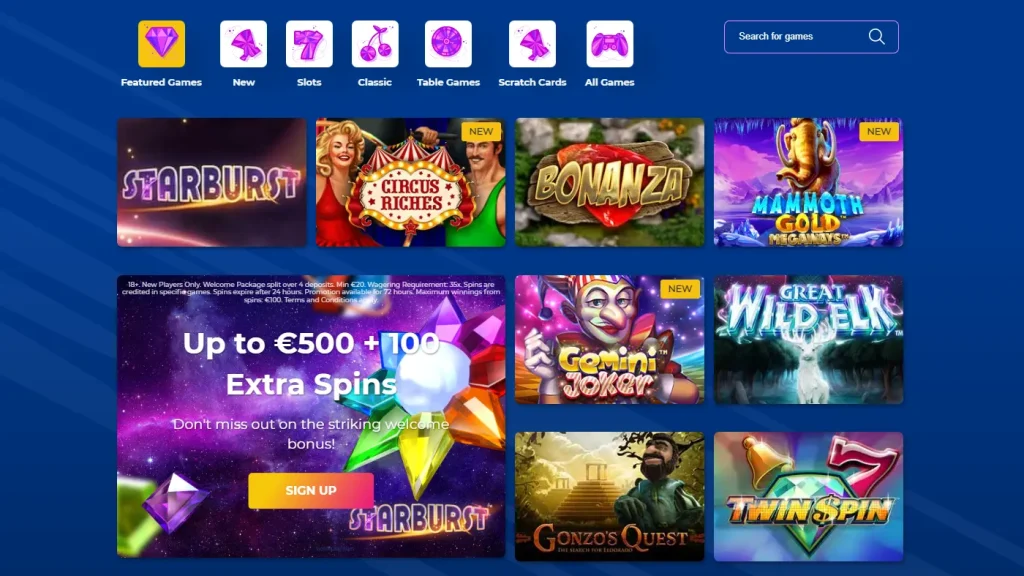The height and width of the screenshot is (576, 1024).
Task: Select the New games category icon
Action: (244, 44)
